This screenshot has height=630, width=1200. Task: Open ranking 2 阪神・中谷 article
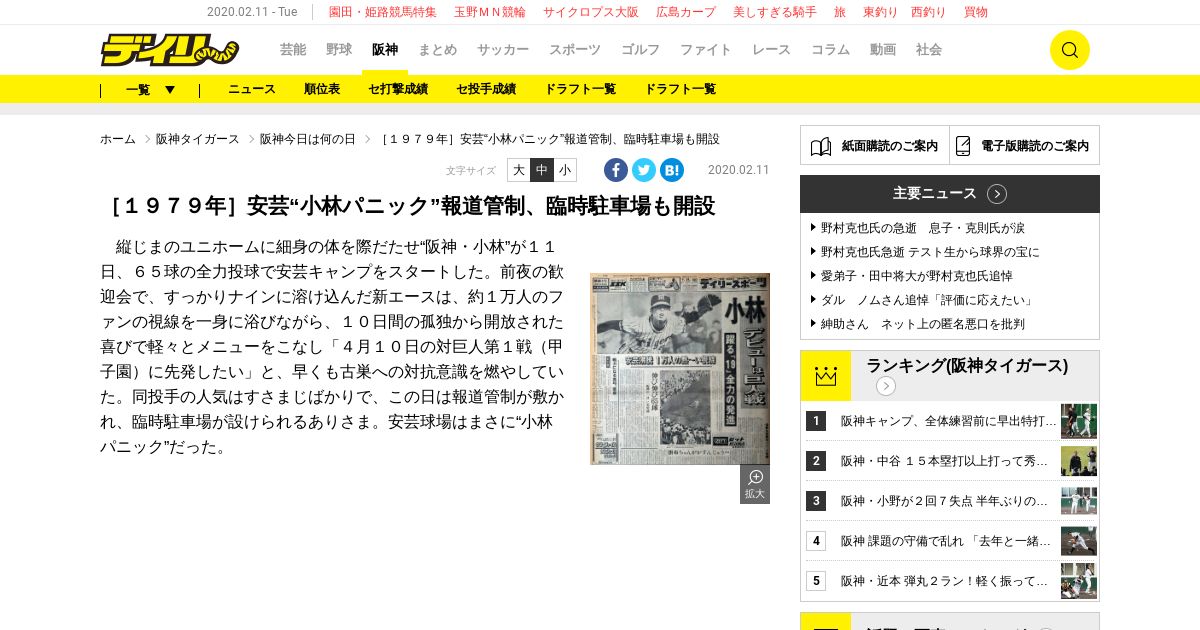pyautogui.click(x=945, y=461)
